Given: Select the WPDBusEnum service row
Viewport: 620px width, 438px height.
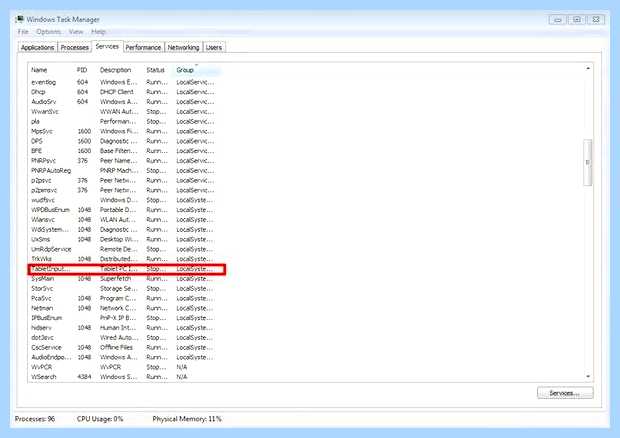Looking at the screenshot, I should coord(123,210).
